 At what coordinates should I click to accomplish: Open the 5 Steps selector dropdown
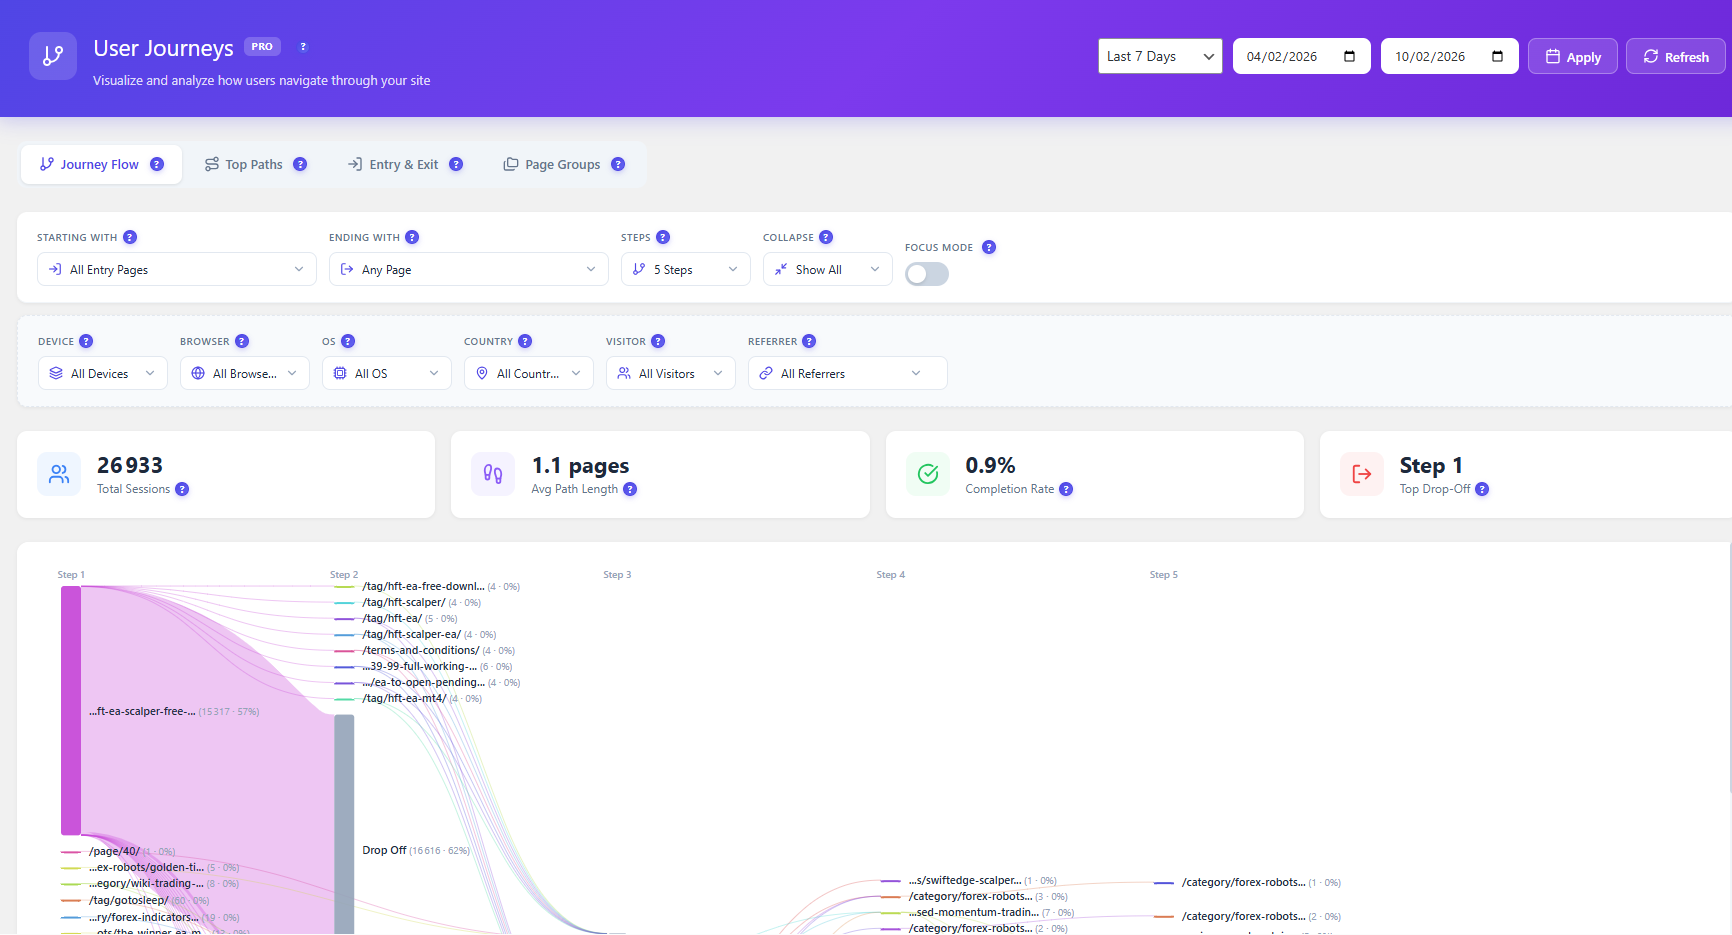pos(685,269)
